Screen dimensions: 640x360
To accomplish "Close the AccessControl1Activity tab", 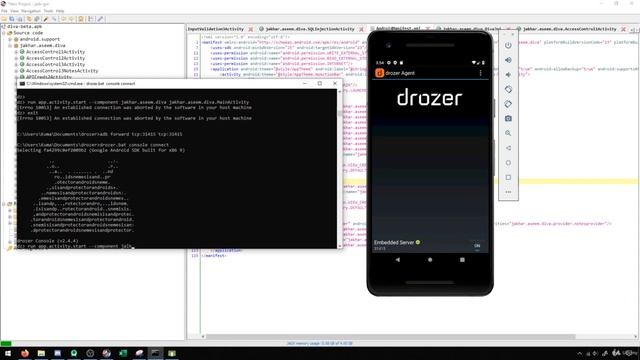I will point(623,29).
